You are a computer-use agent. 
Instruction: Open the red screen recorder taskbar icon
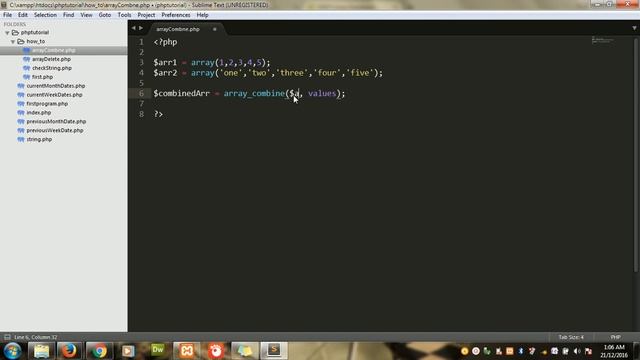click(216, 351)
